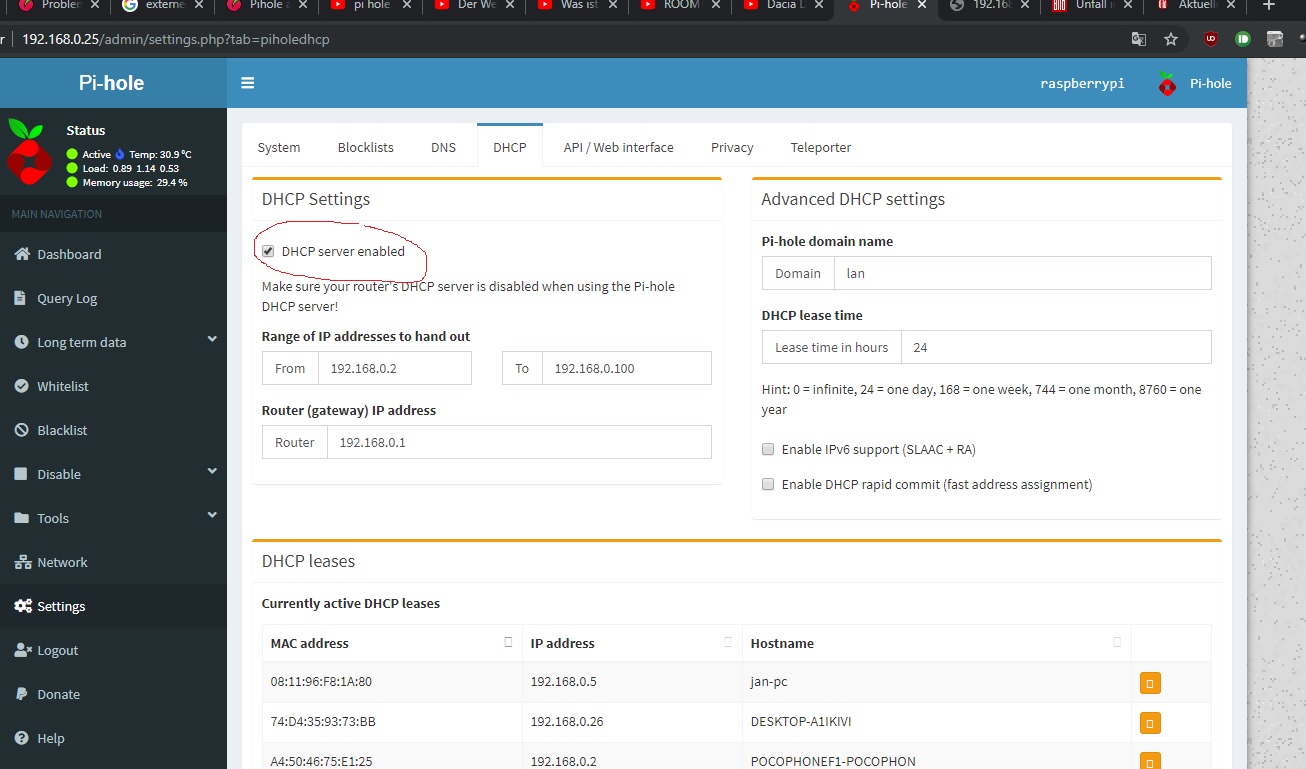Select MAC address 74:D4:35:93:73:BB

323,721
